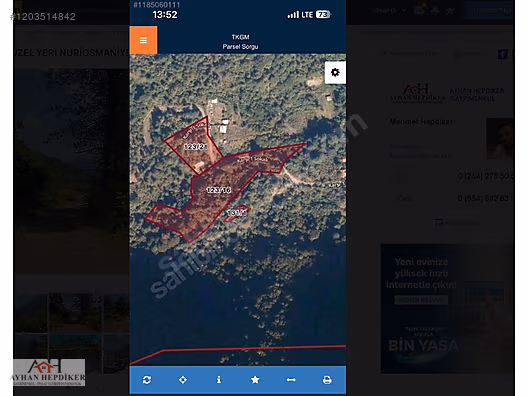Tap the locate-me crosshair icon

[183, 380]
